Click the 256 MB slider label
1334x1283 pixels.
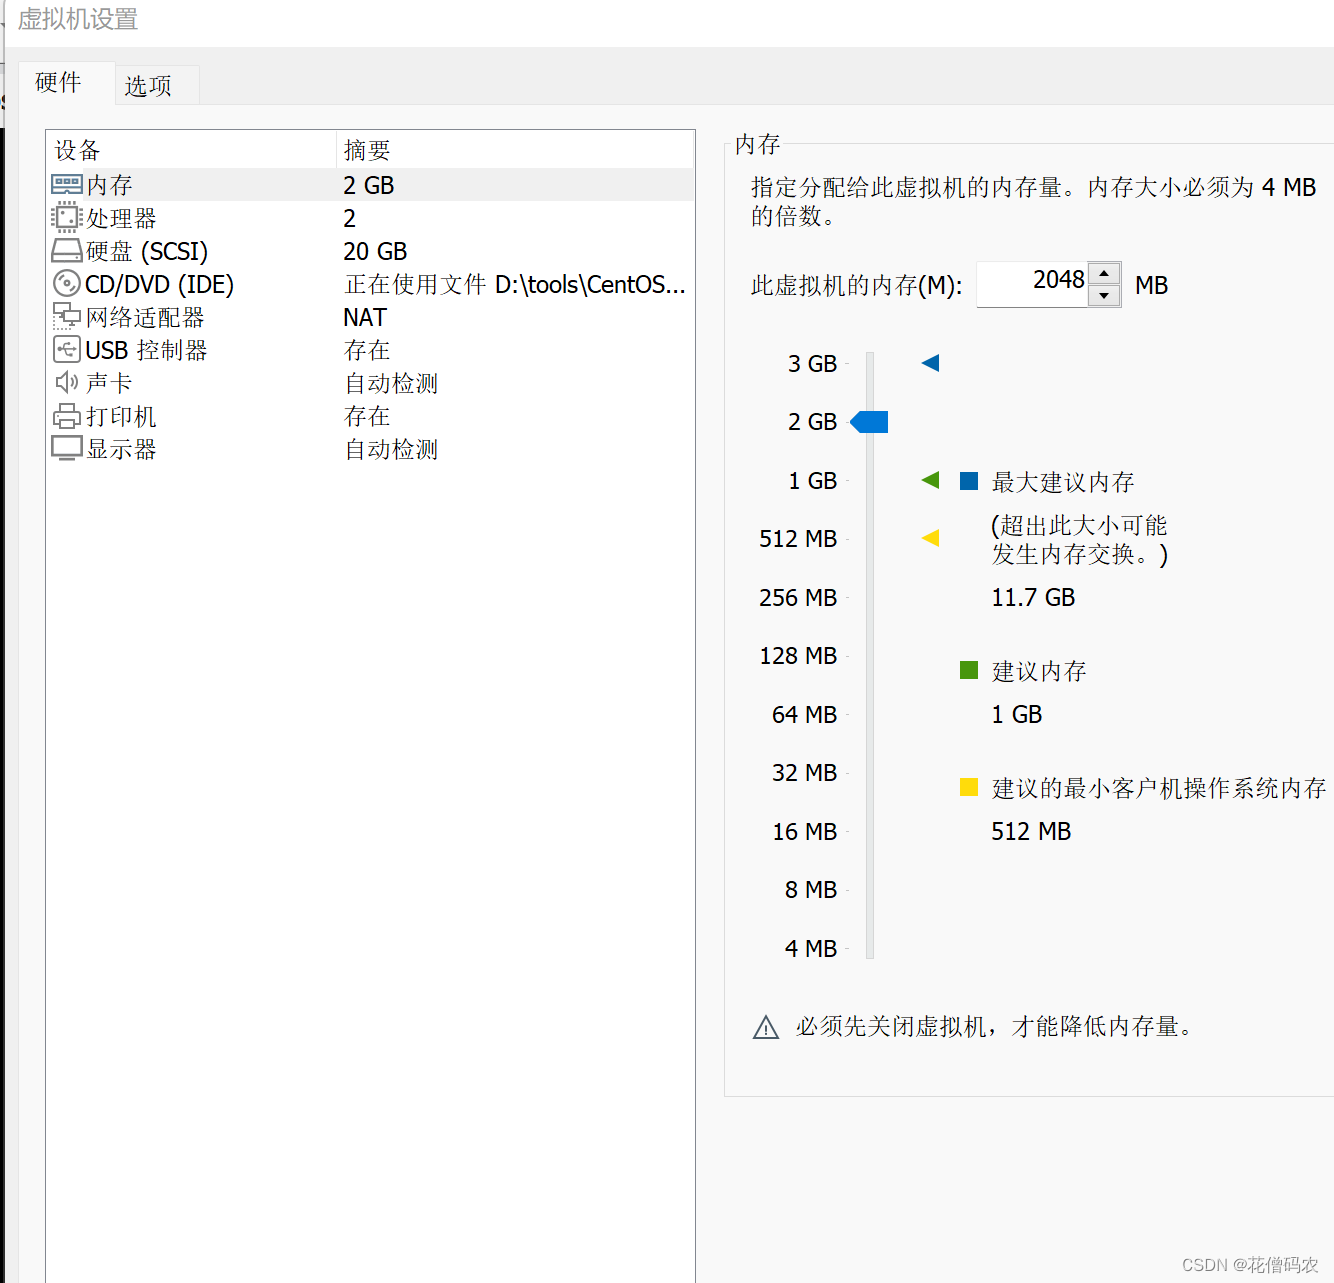tap(798, 598)
